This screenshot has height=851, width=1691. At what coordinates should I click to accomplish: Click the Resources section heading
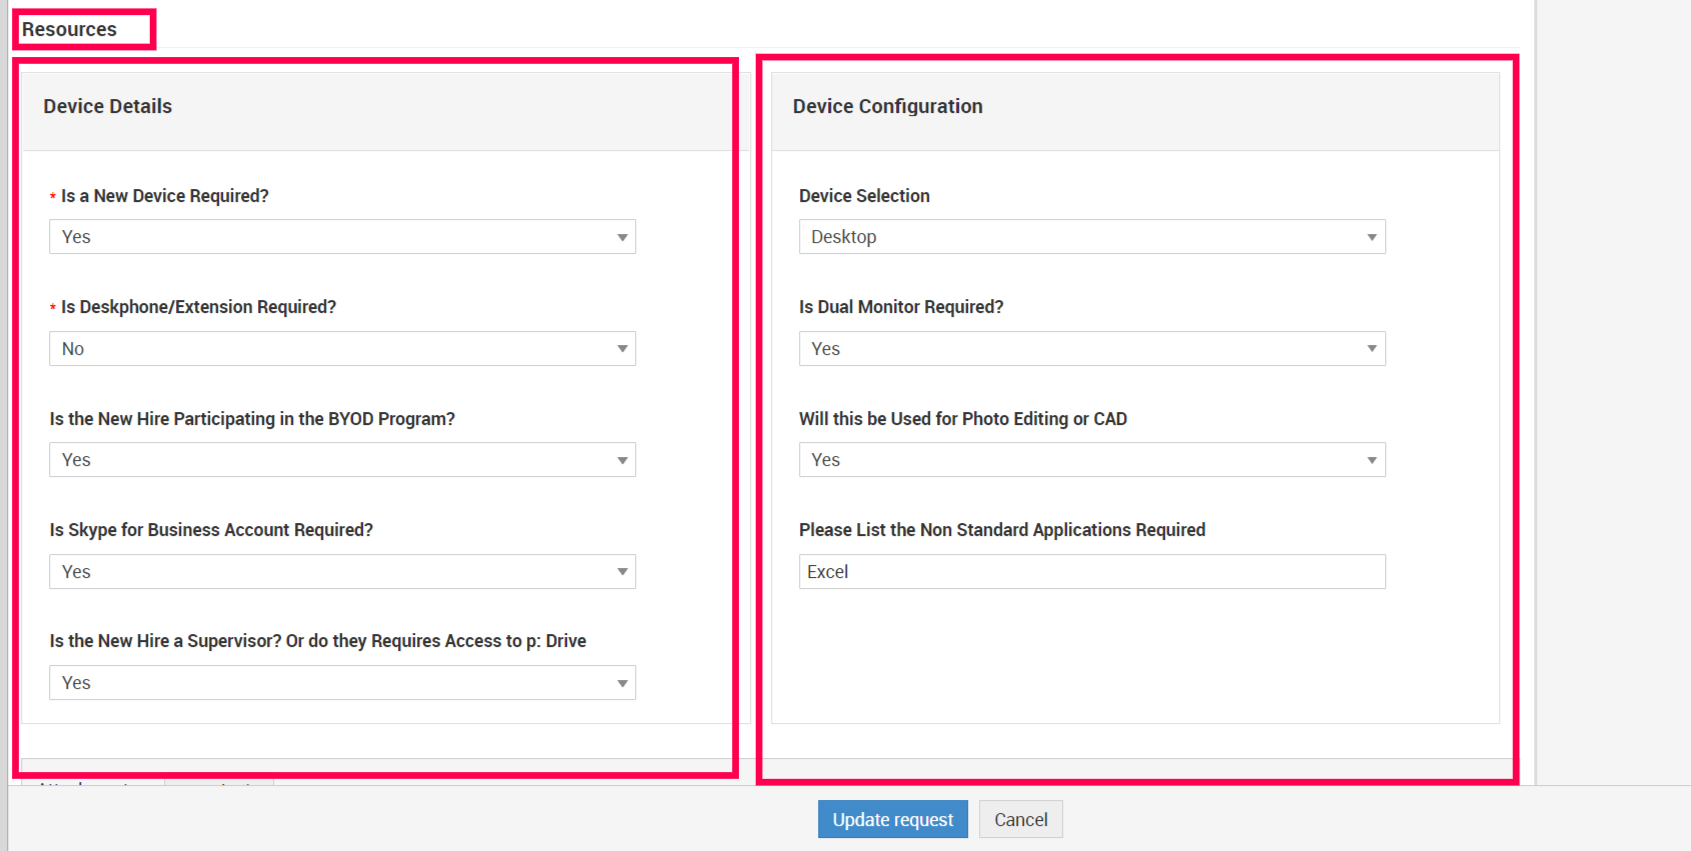(70, 30)
